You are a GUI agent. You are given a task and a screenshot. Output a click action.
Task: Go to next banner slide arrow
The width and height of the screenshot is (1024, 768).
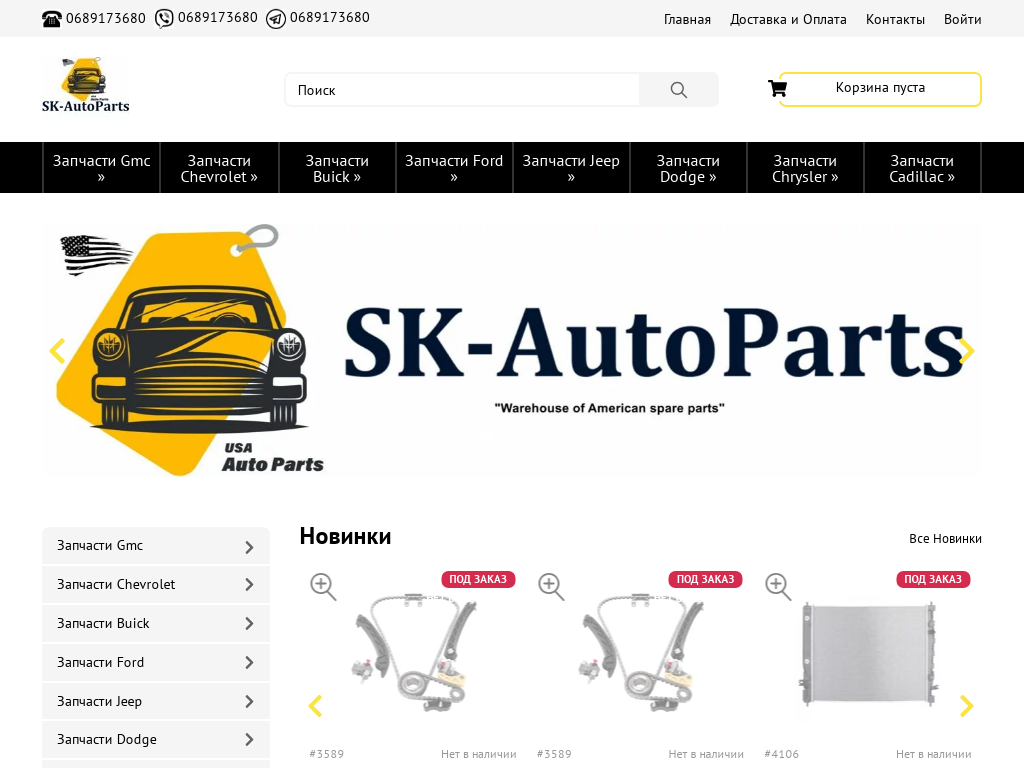click(x=967, y=351)
